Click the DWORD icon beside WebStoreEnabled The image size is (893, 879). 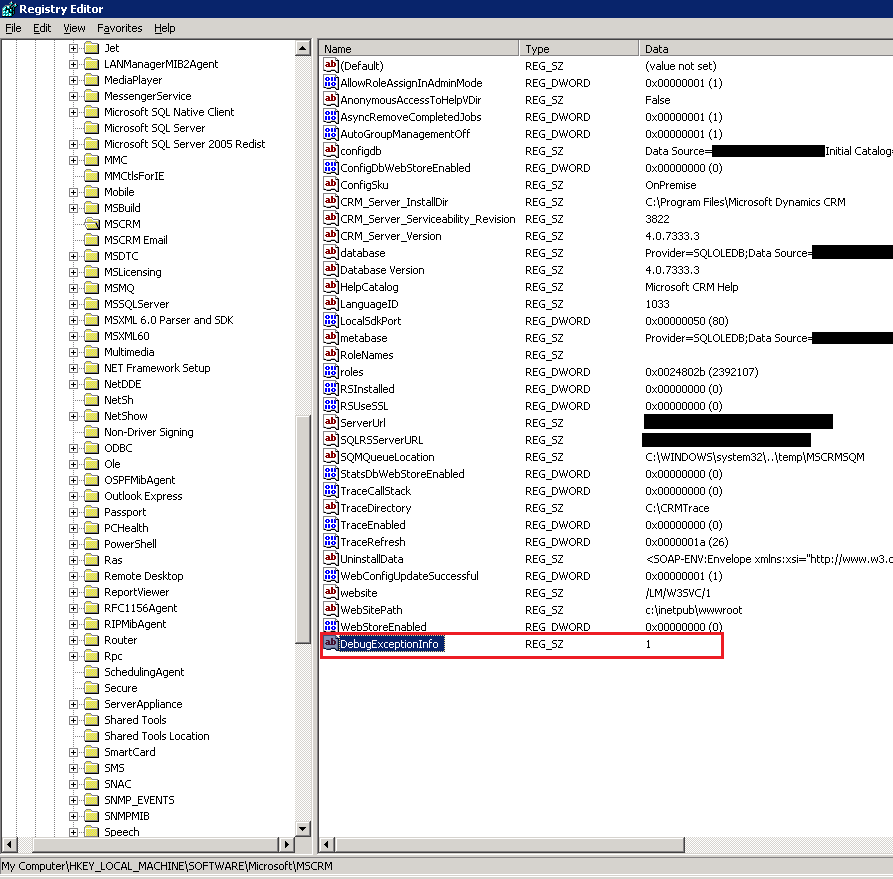tap(330, 626)
